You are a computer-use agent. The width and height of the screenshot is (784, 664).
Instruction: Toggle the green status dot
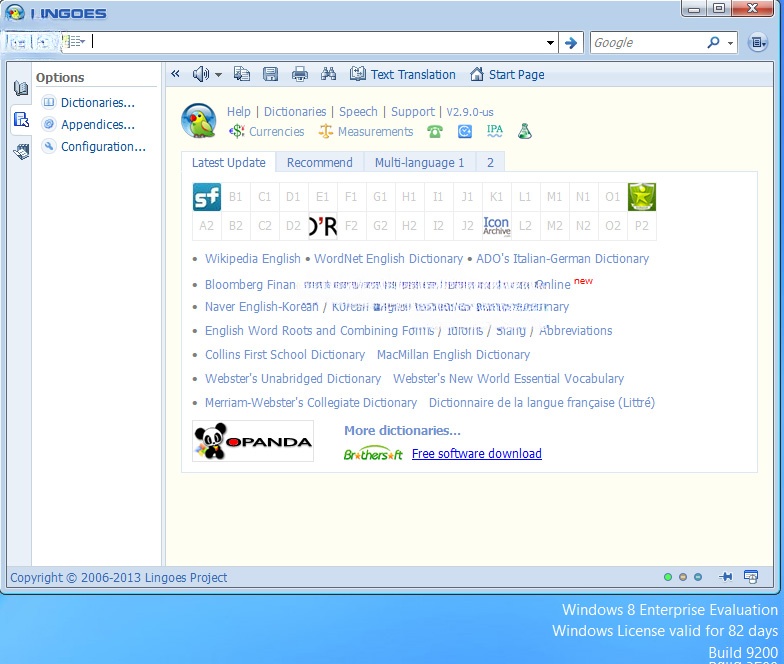point(668,577)
